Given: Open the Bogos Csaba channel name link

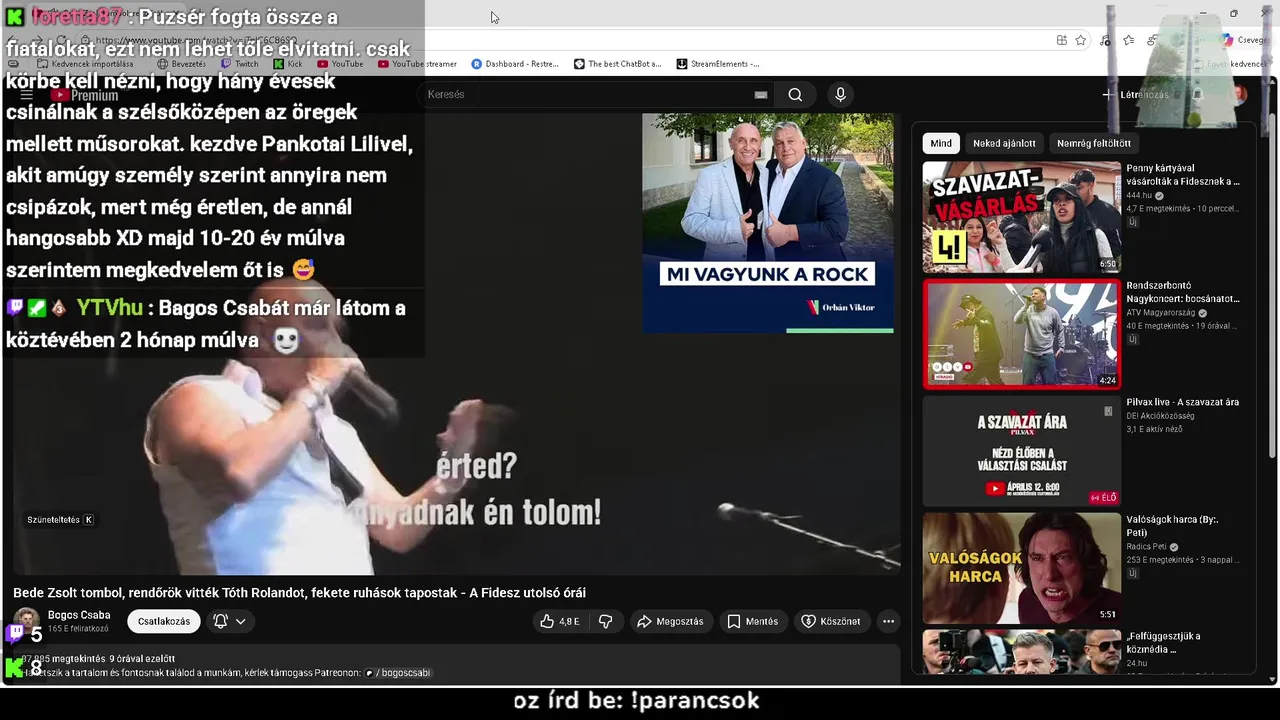Looking at the screenshot, I should click(79, 615).
